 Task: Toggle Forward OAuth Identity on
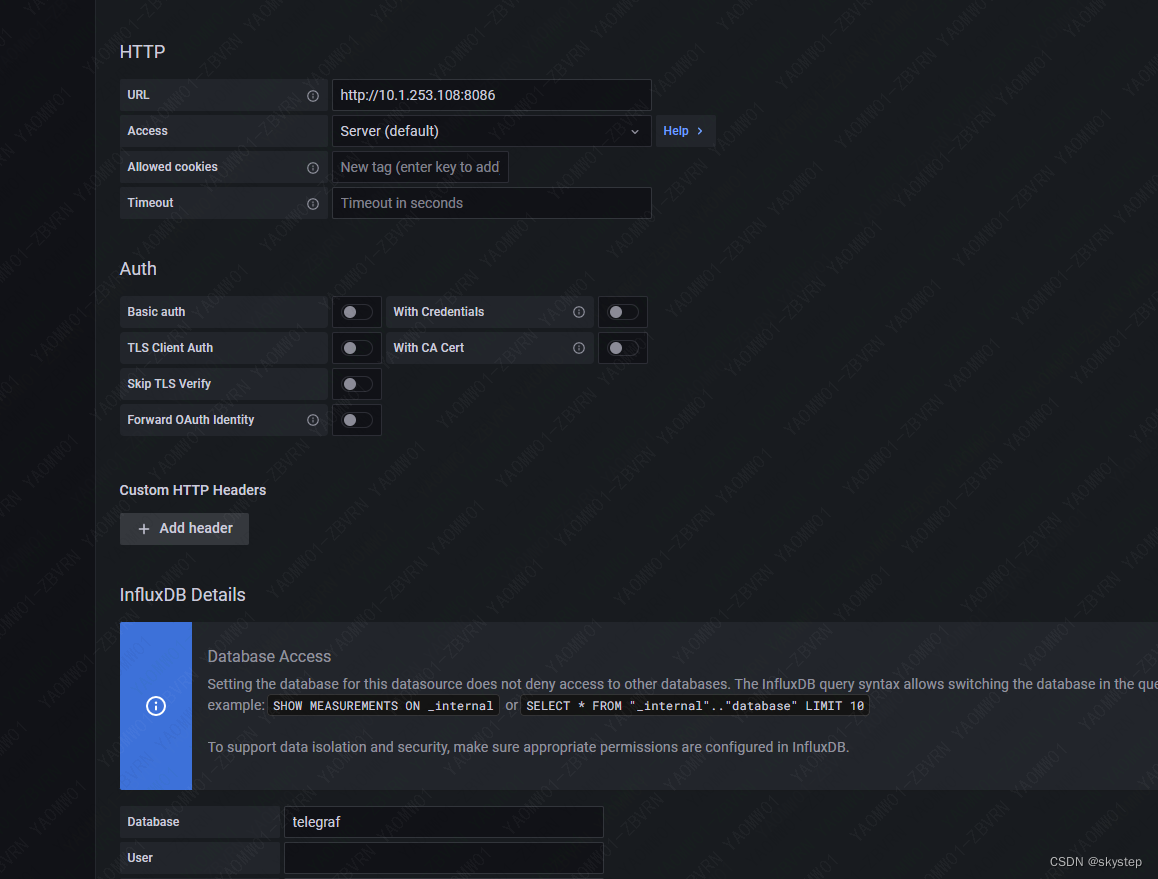(x=357, y=420)
